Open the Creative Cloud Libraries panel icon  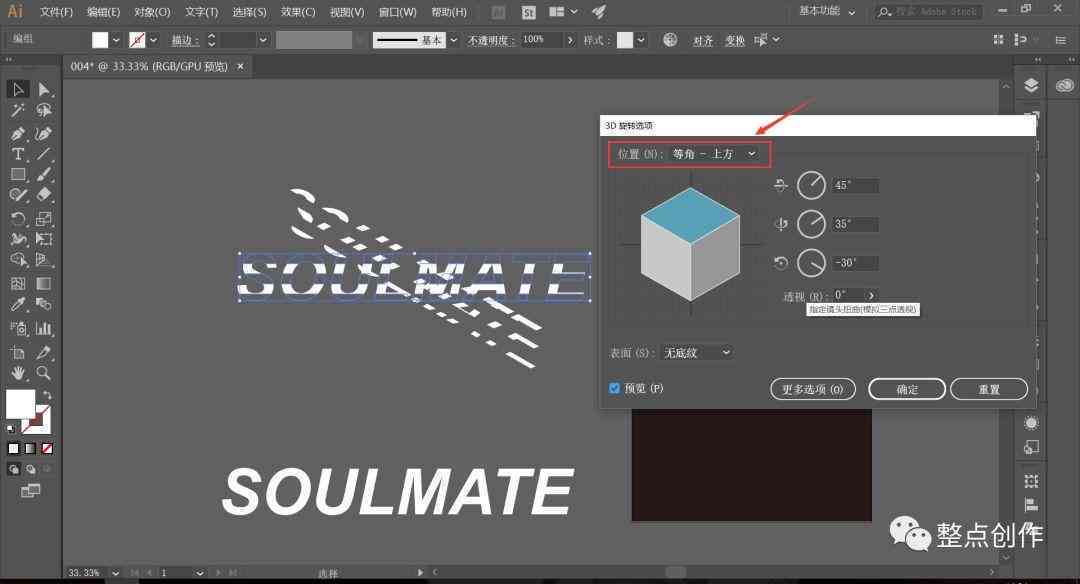point(1064,85)
